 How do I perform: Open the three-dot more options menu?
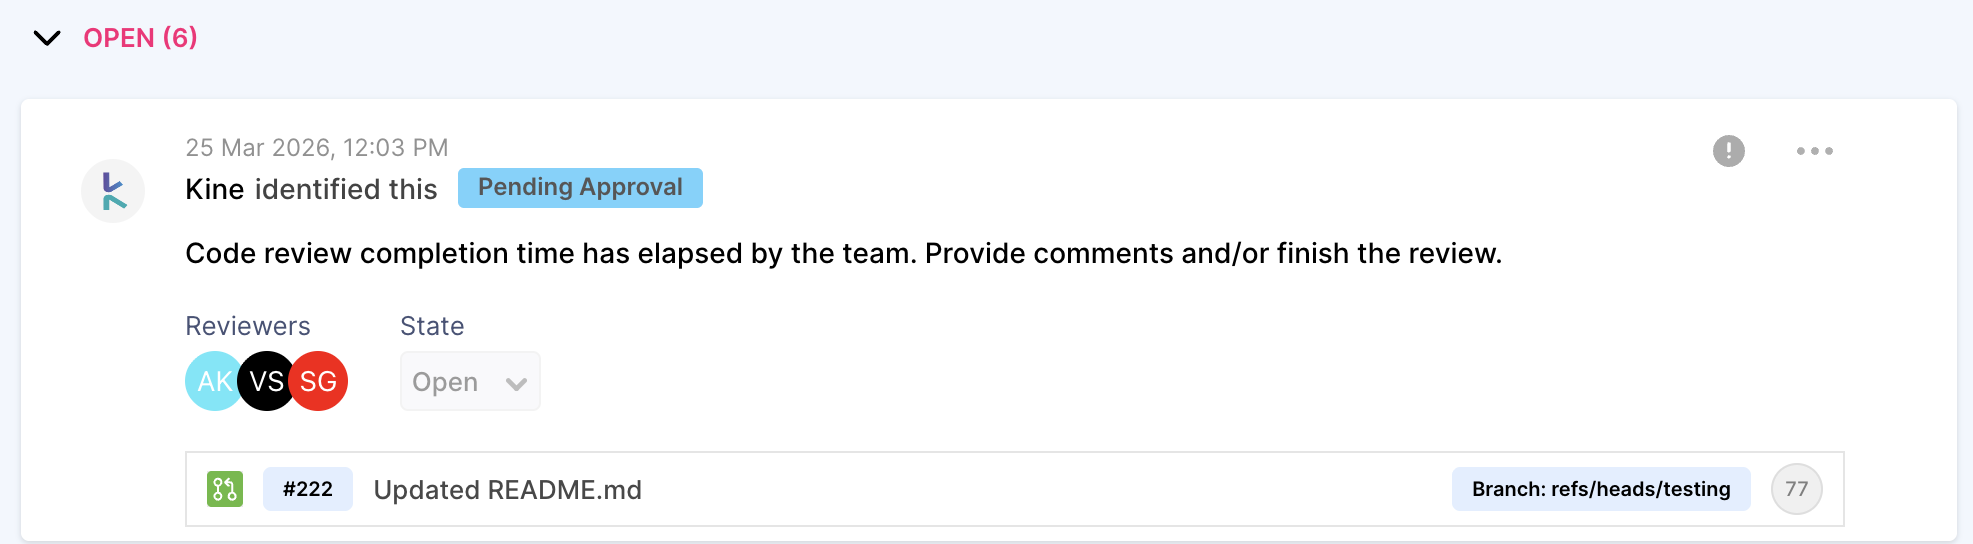coord(1814,151)
